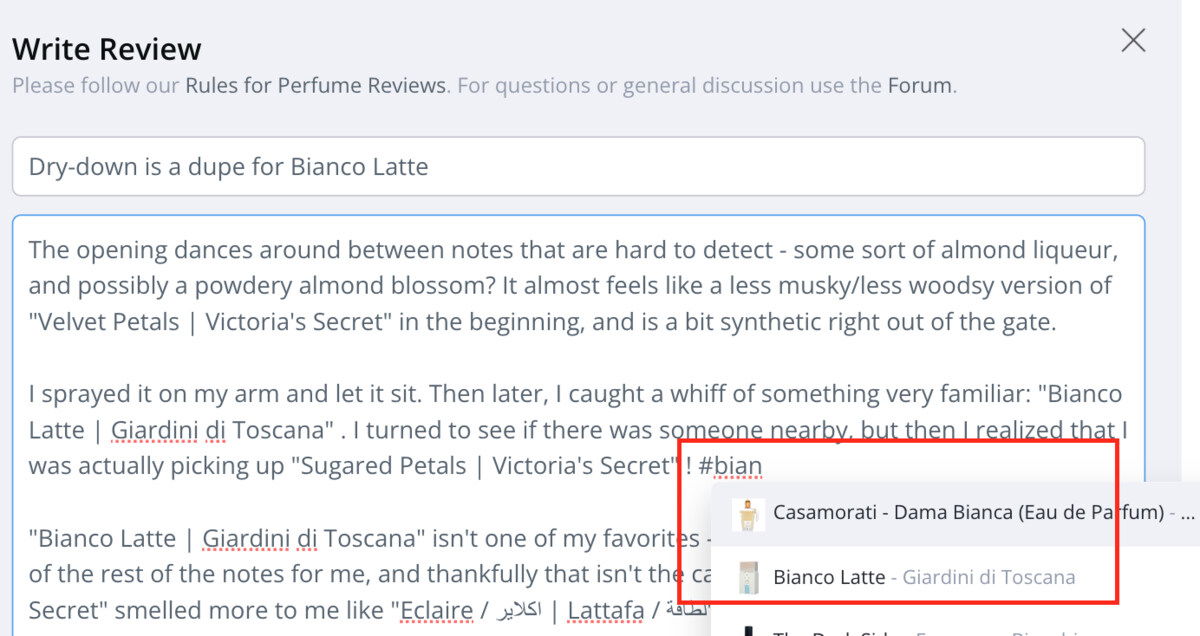Open the Forum link

coord(919,86)
